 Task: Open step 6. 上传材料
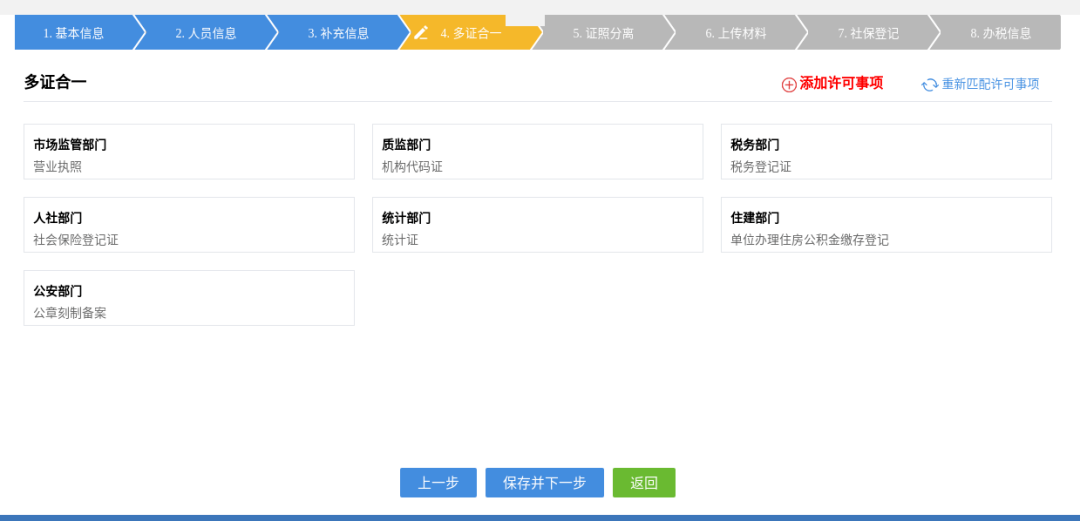point(736,33)
